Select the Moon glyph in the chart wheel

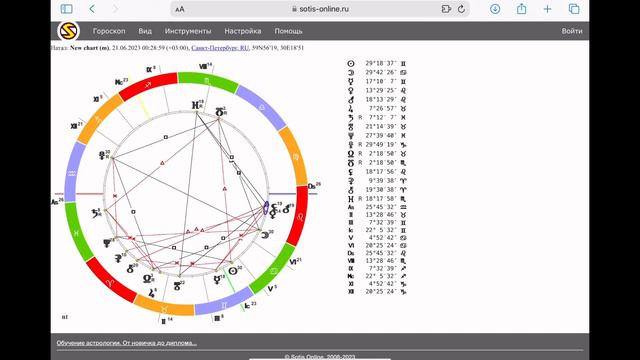[265, 235]
